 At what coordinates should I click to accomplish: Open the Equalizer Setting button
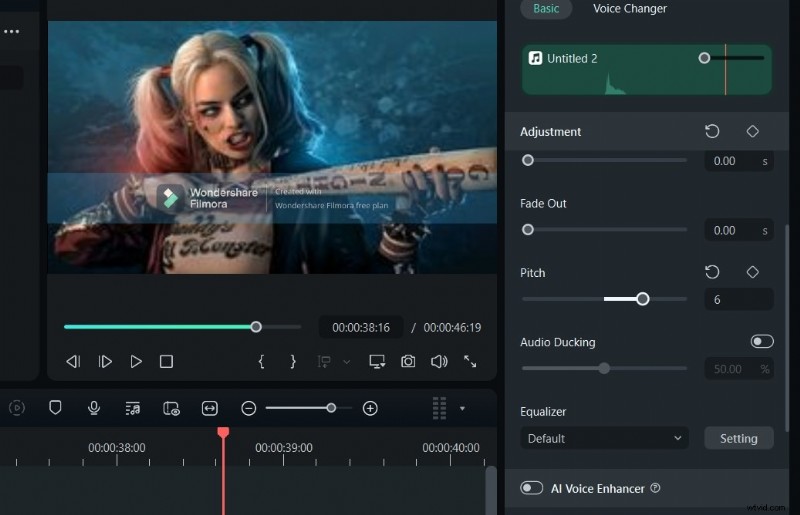click(738, 438)
